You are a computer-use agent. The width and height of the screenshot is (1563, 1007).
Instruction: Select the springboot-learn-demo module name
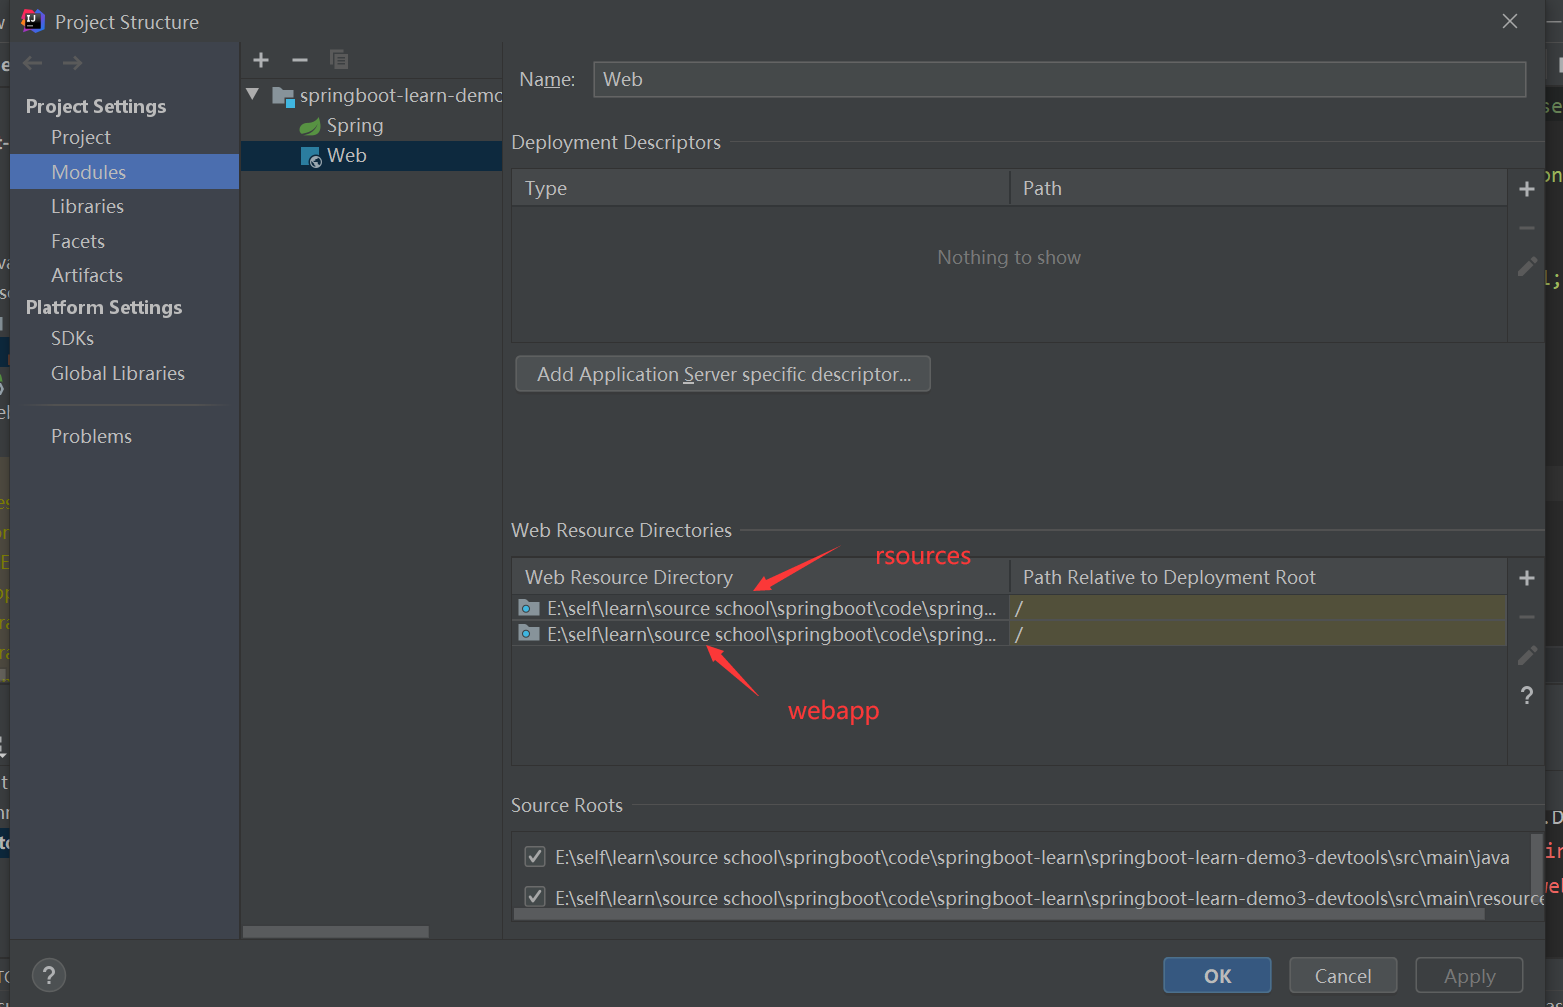[401, 96]
